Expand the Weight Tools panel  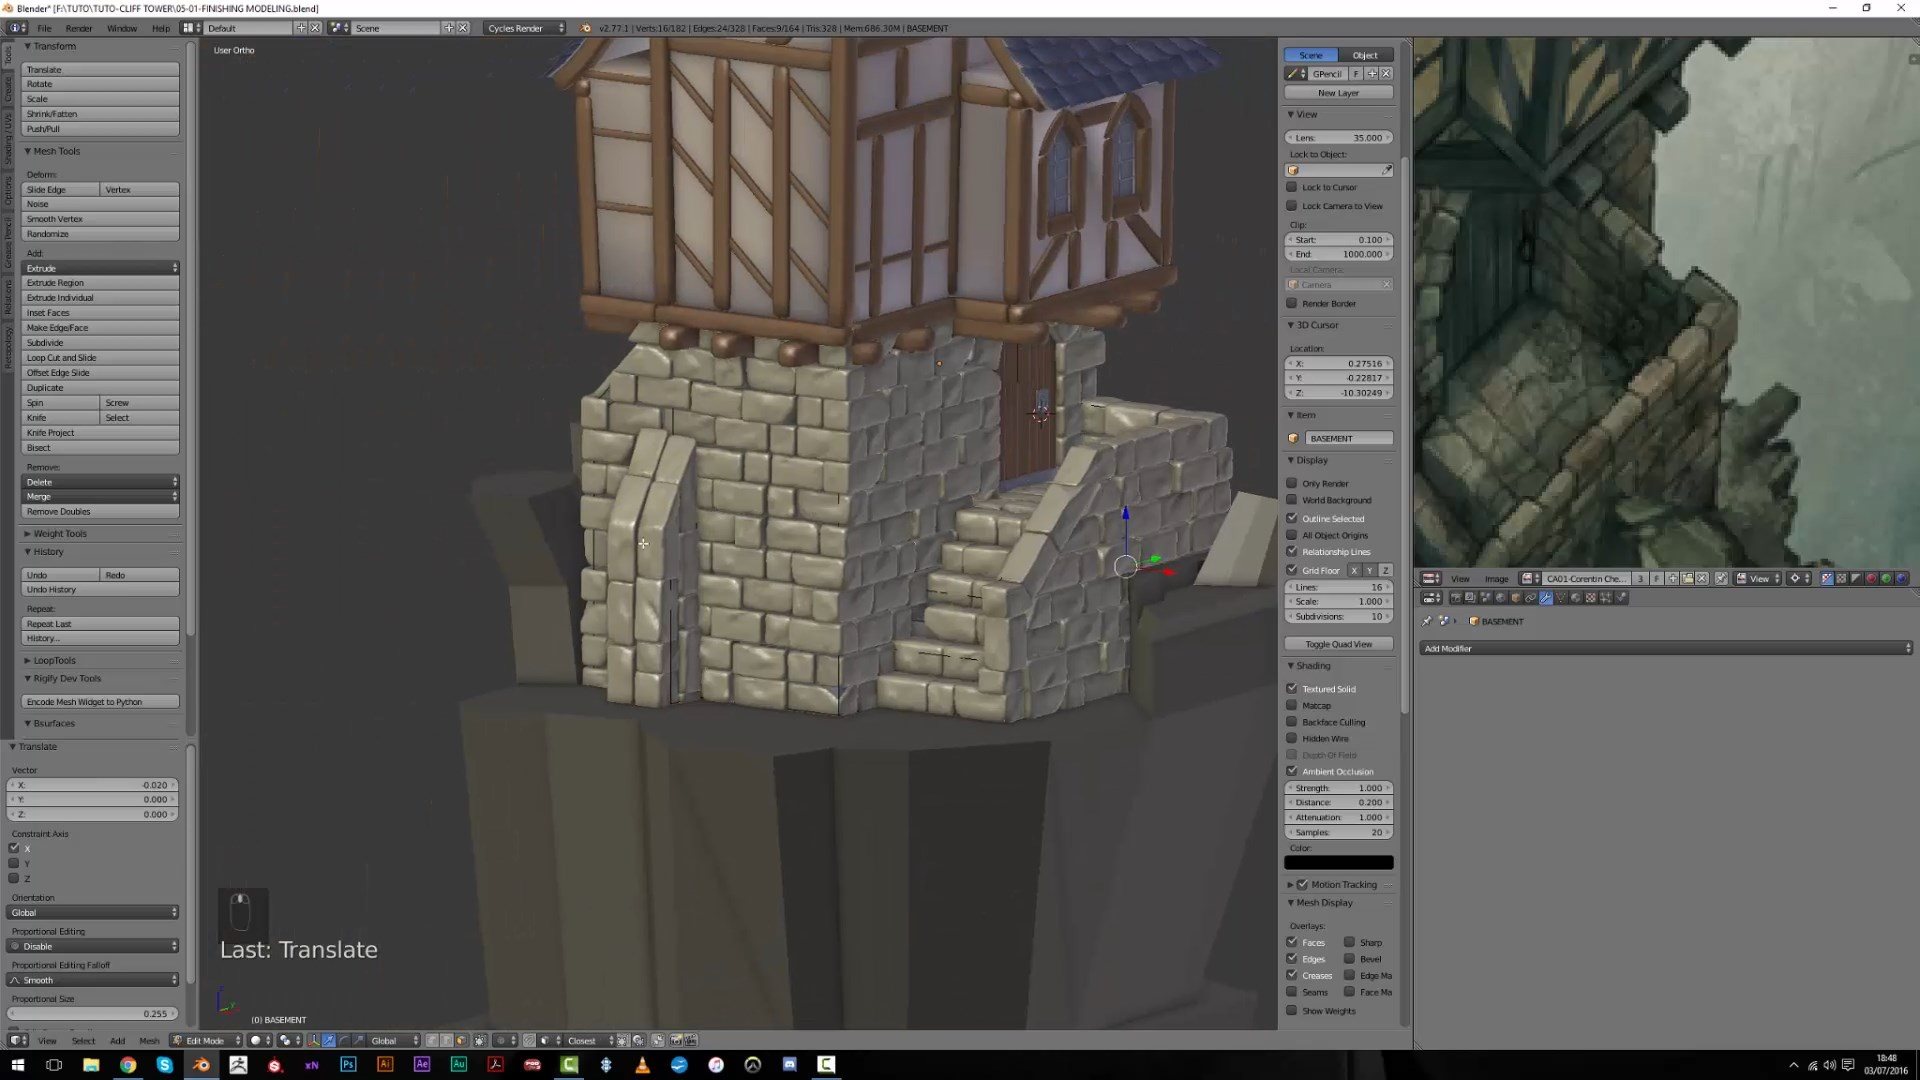[x=60, y=534]
